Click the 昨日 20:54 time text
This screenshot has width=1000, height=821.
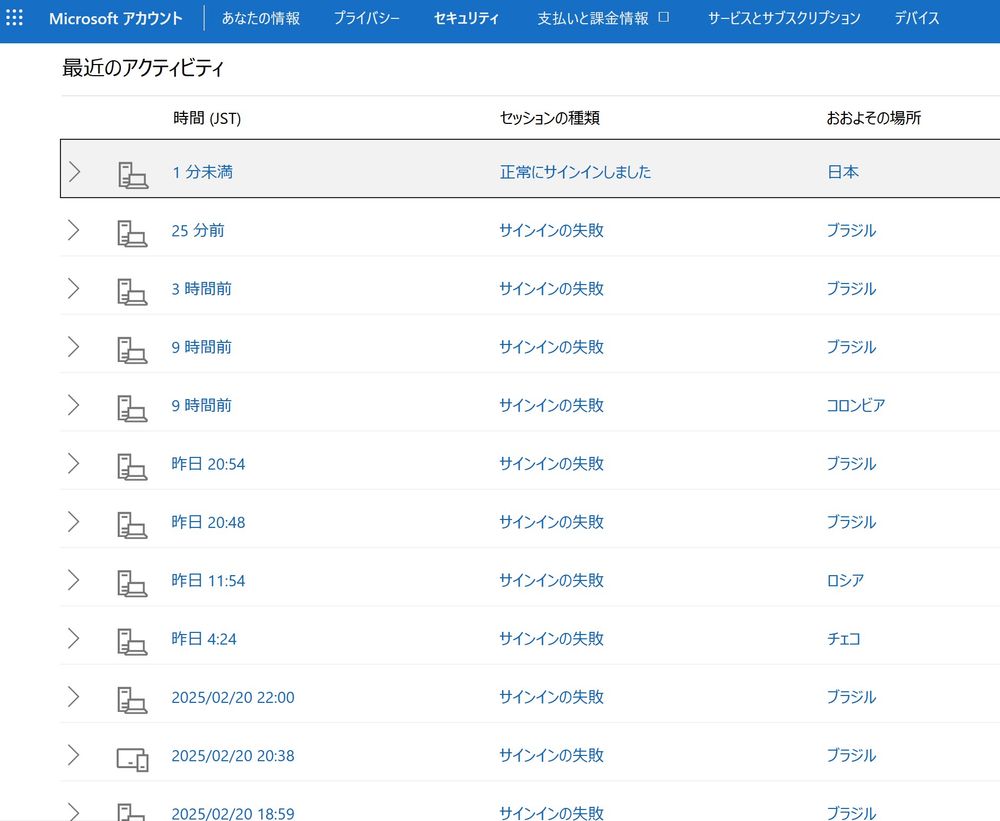[x=208, y=464]
